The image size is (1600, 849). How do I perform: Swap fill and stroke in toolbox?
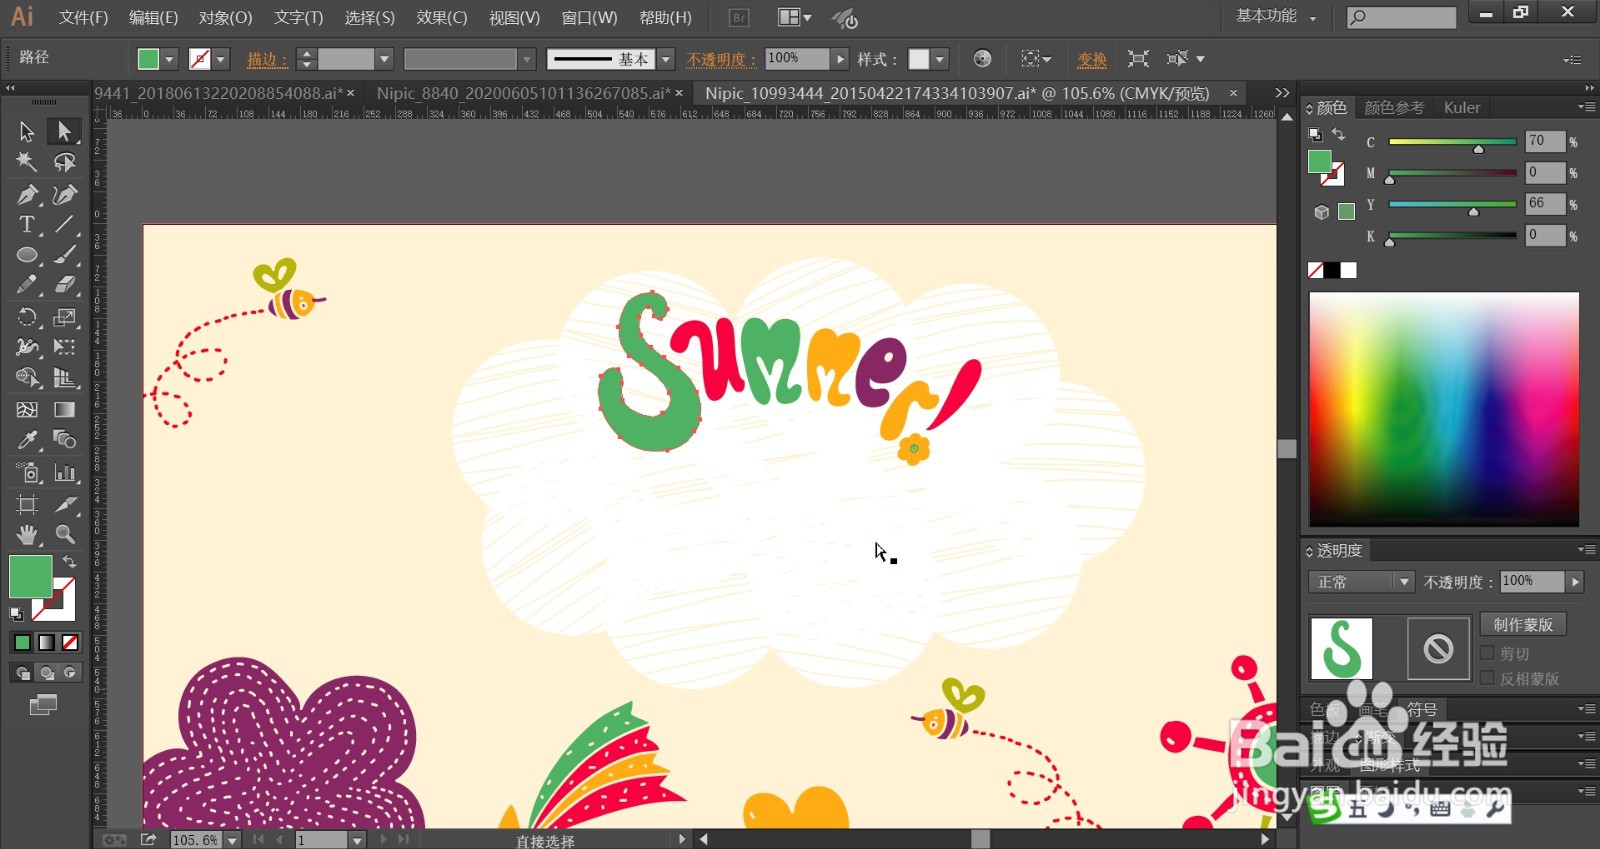click(x=69, y=562)
